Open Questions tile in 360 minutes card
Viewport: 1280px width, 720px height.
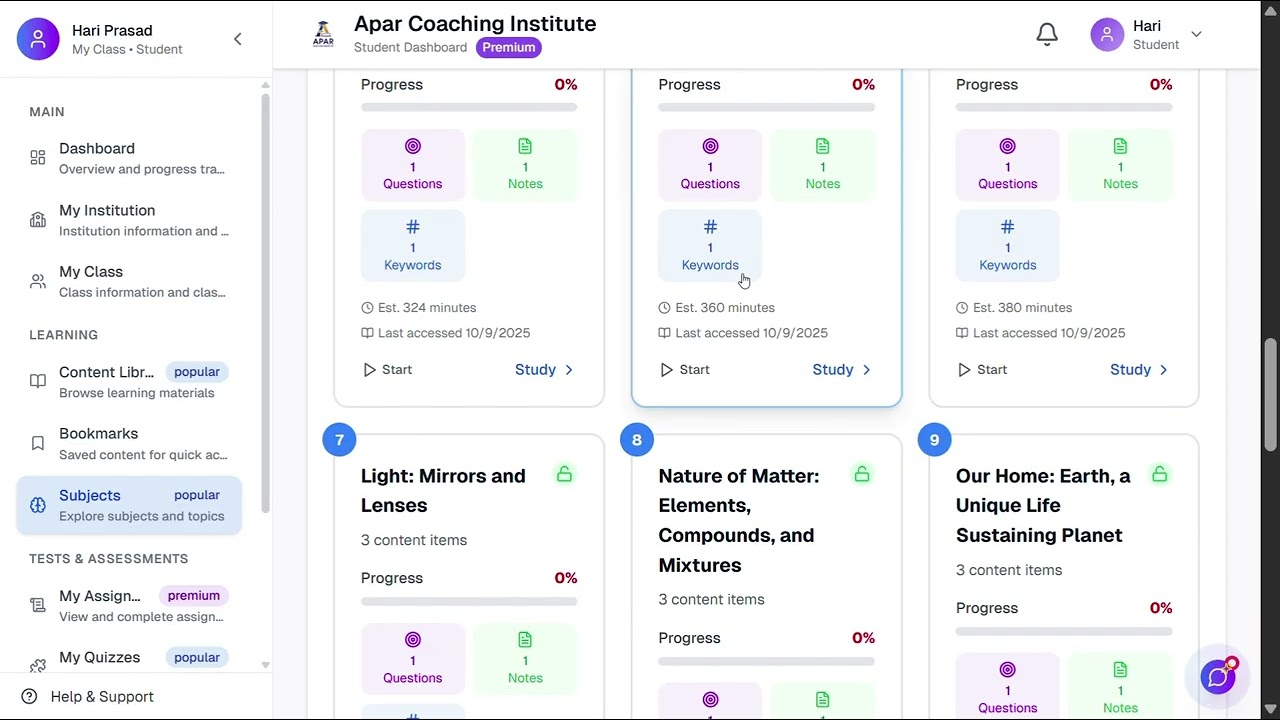710,165
